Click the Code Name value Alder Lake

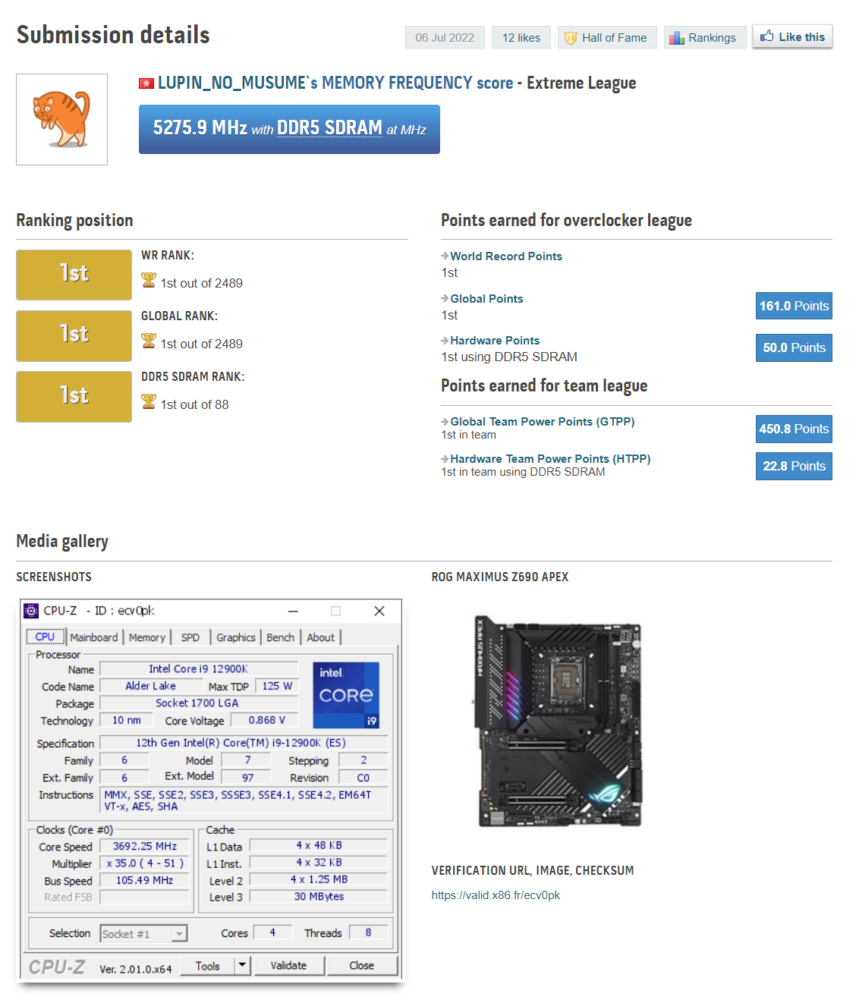point(151,686)
